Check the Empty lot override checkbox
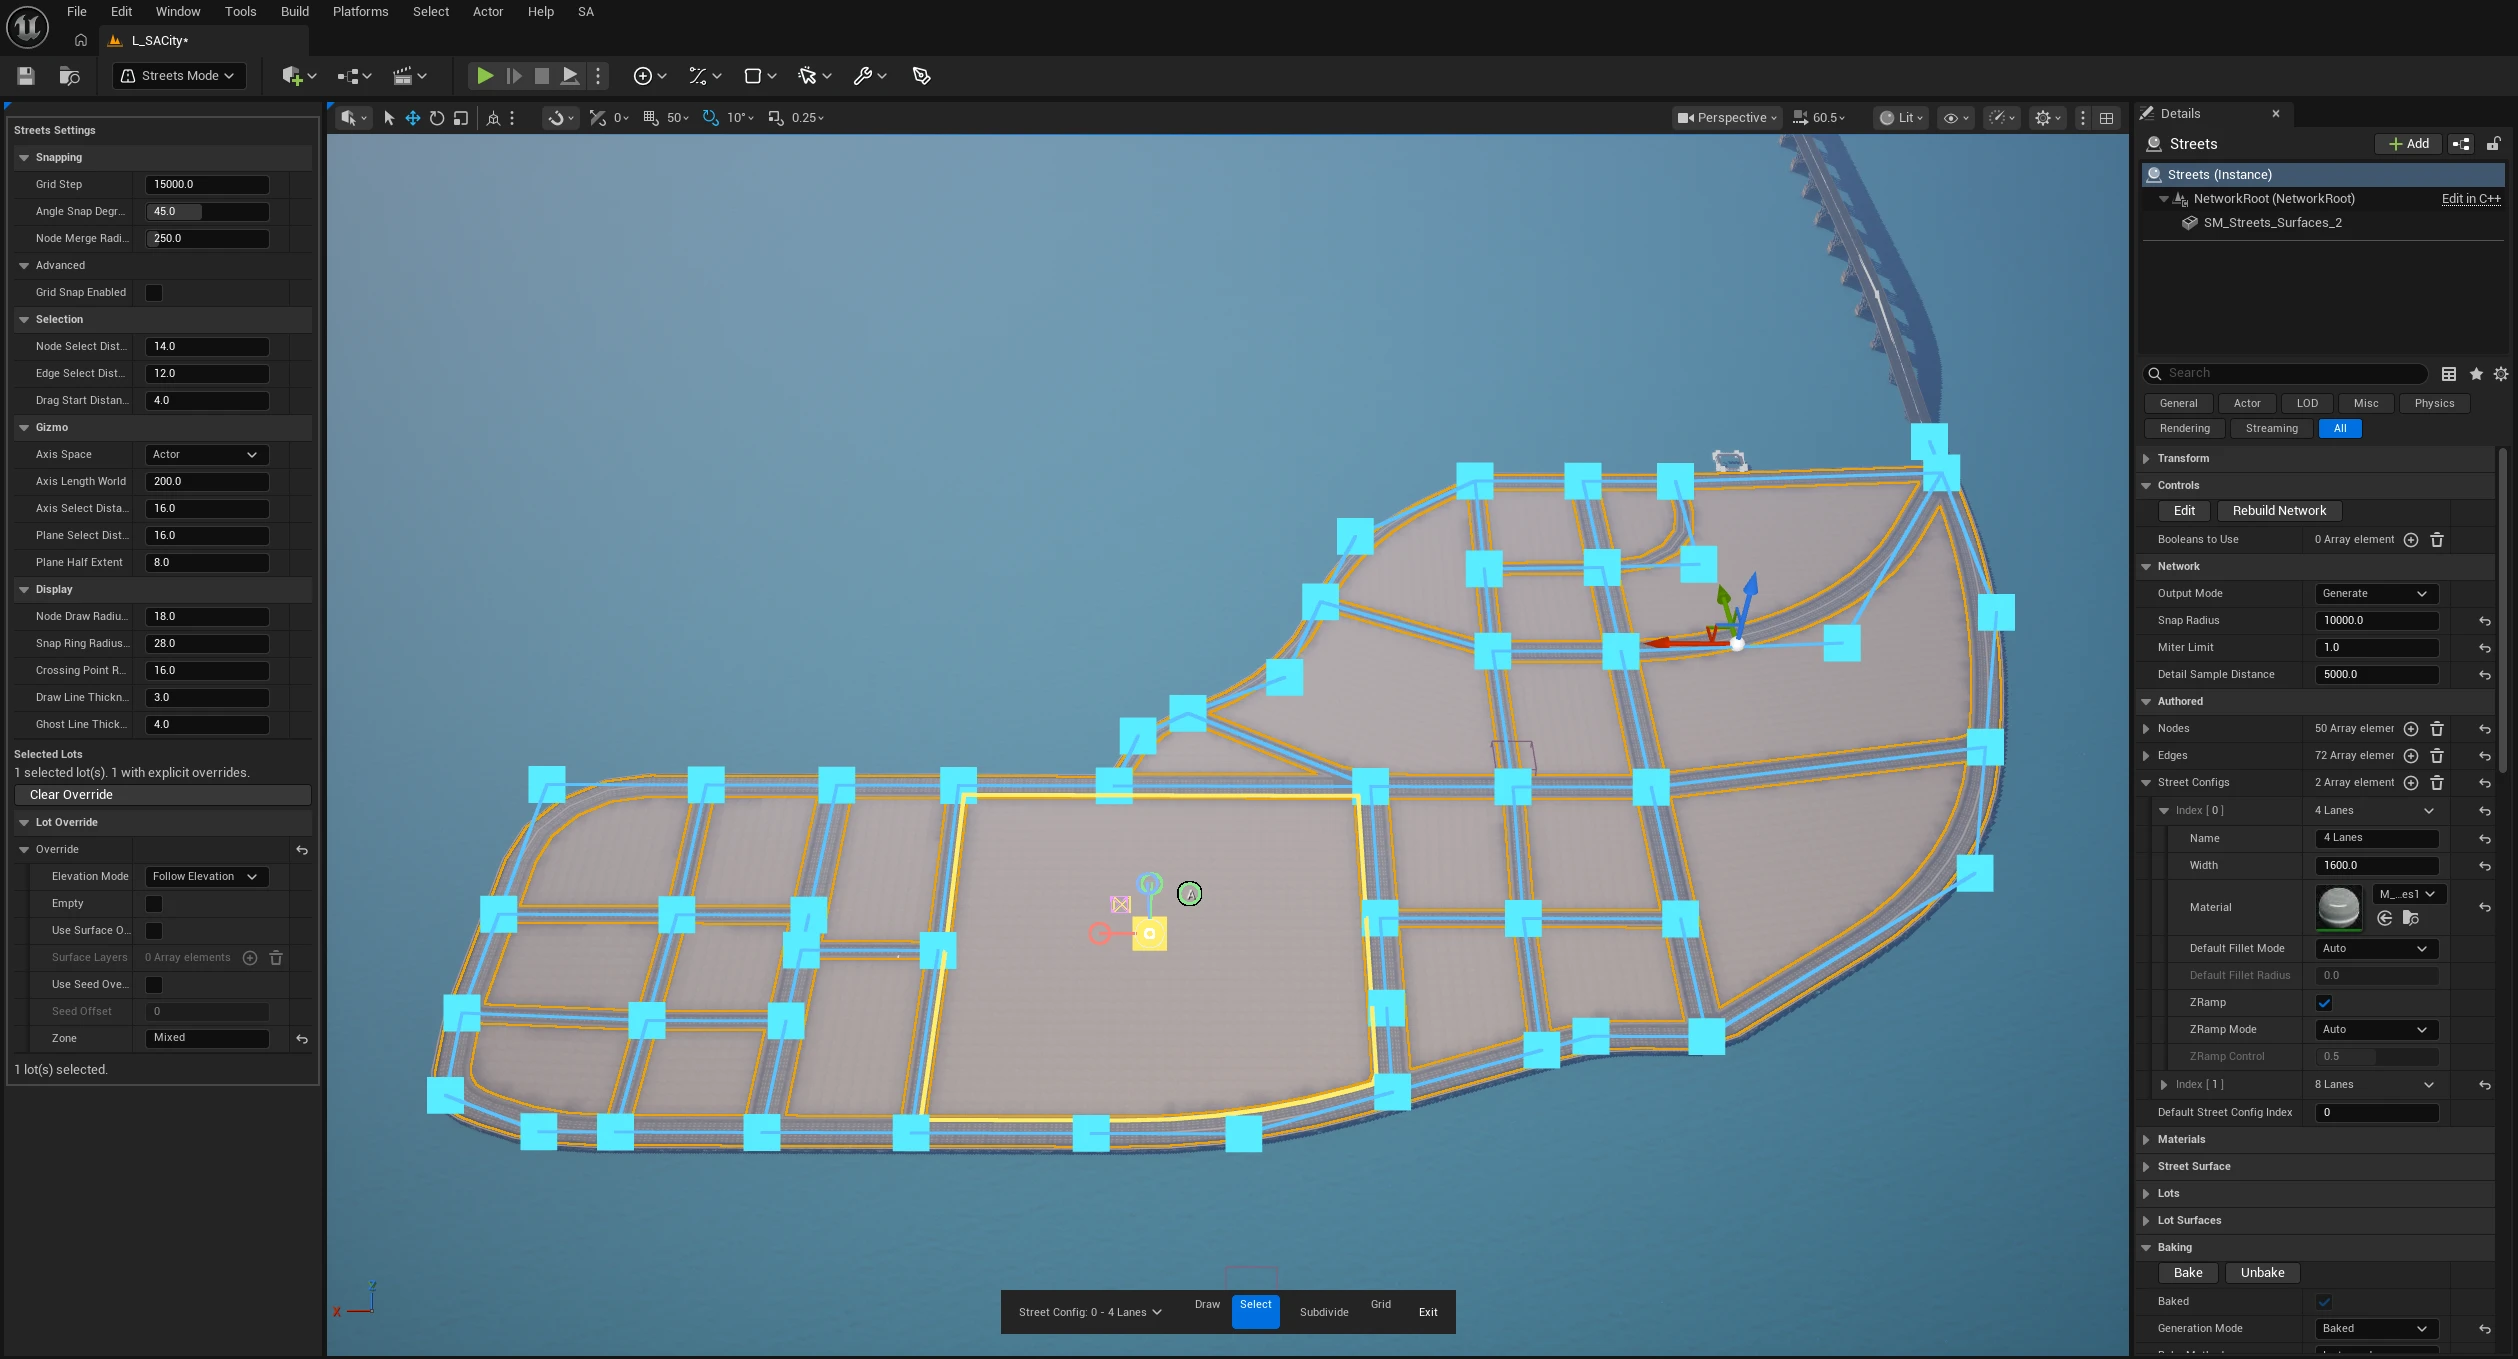2518x1359 pixels. point(154,904)
